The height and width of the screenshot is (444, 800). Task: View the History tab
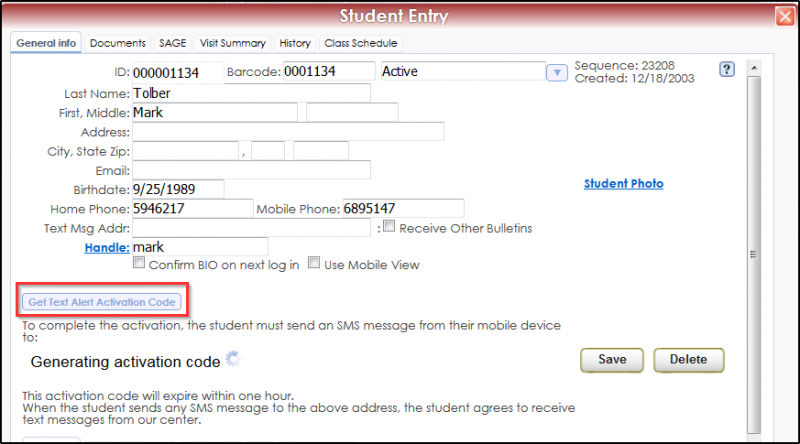point(295,43)
